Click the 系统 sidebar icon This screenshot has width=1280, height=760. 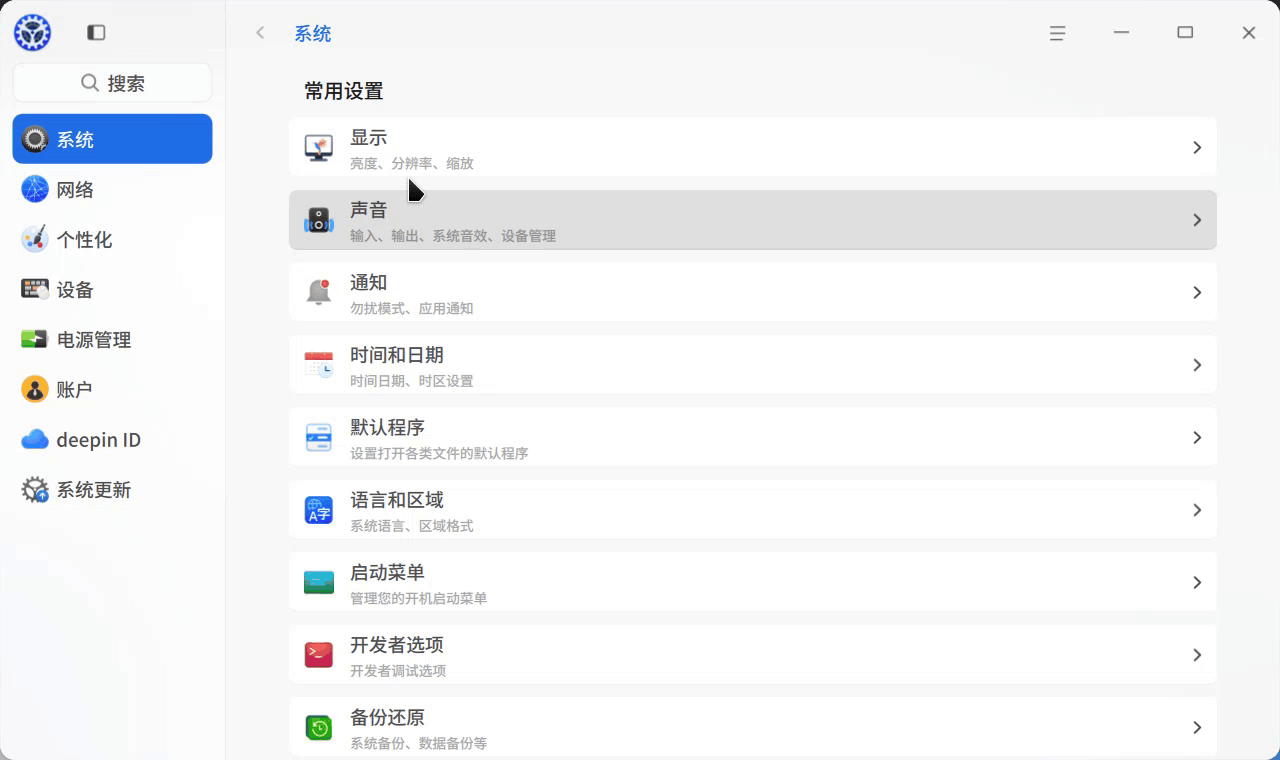[x=35, y=139]
